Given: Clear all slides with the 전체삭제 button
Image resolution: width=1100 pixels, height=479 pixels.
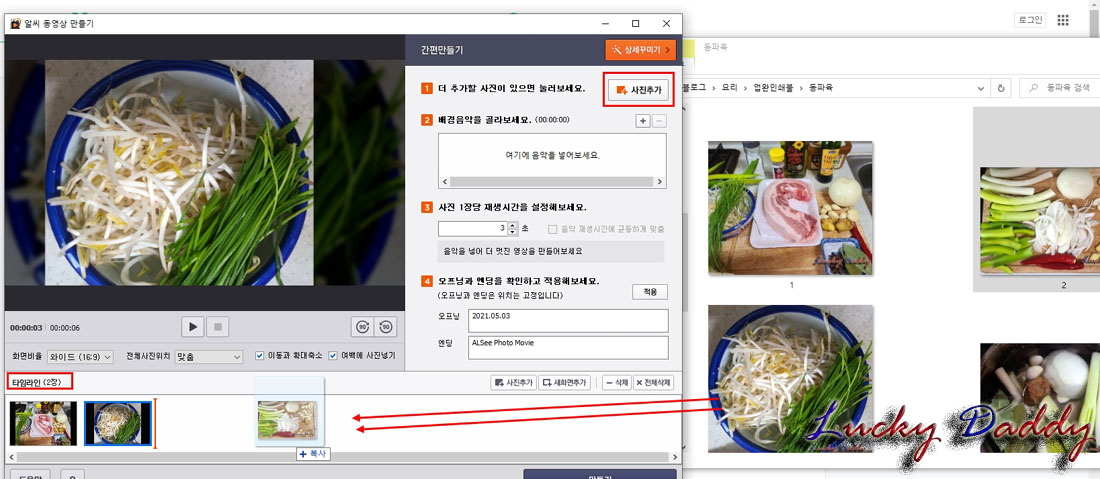Looking at the screenshot, I should [x=653, y=383].
